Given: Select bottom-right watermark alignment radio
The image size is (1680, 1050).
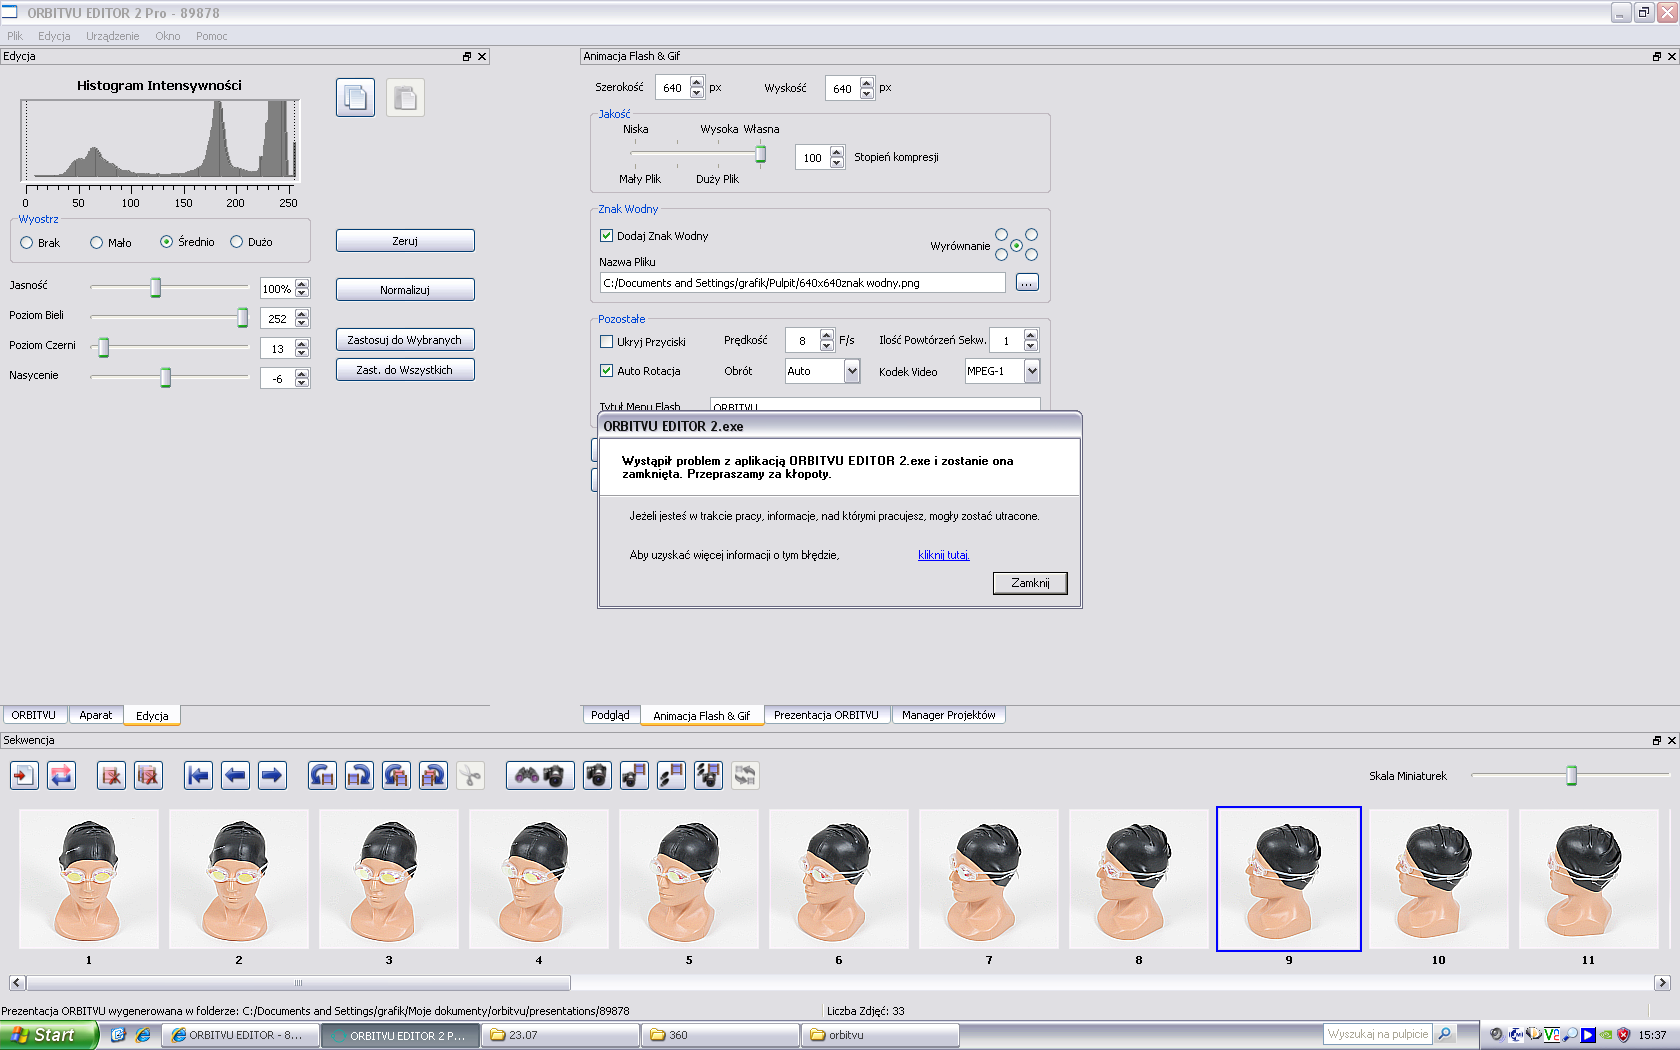Looking at the screenshot, I should [x=1031, y=255].
